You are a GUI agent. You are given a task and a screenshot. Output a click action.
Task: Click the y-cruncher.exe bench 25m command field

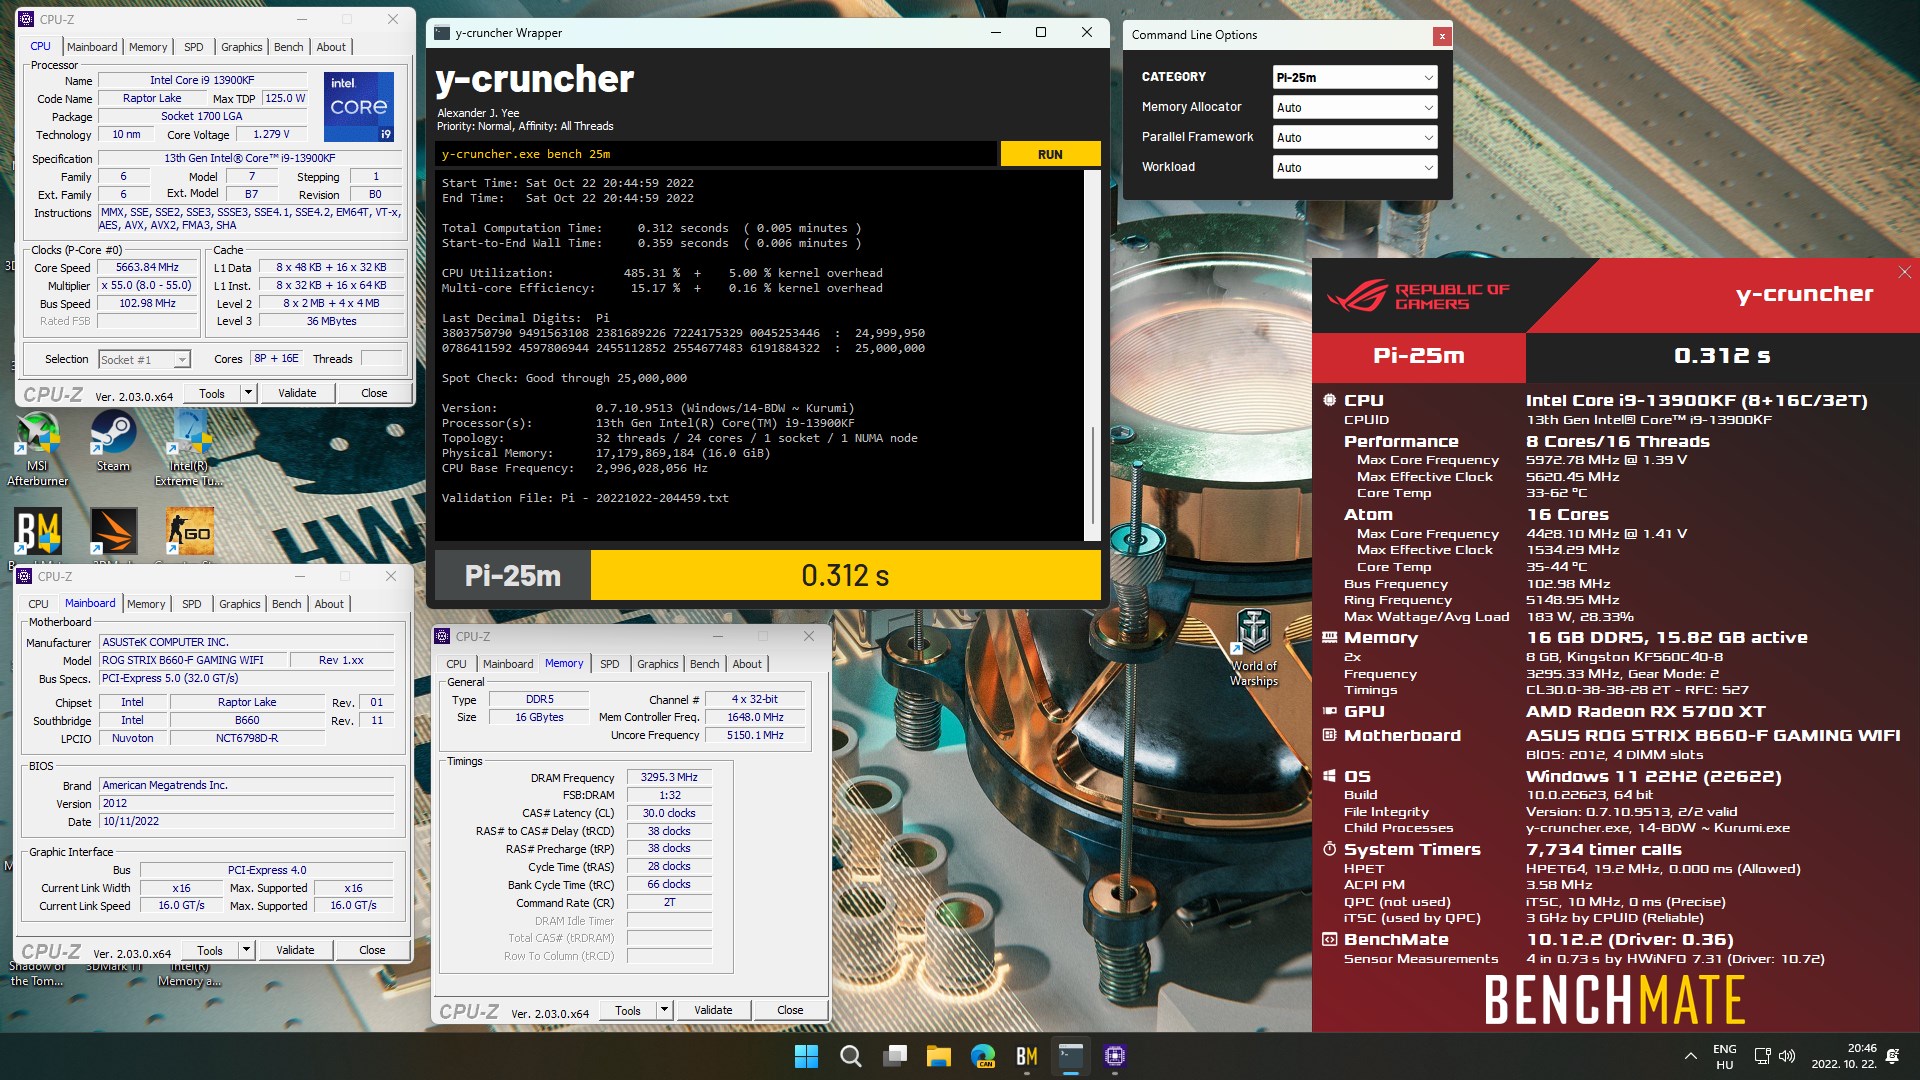[x=716, y=154]
